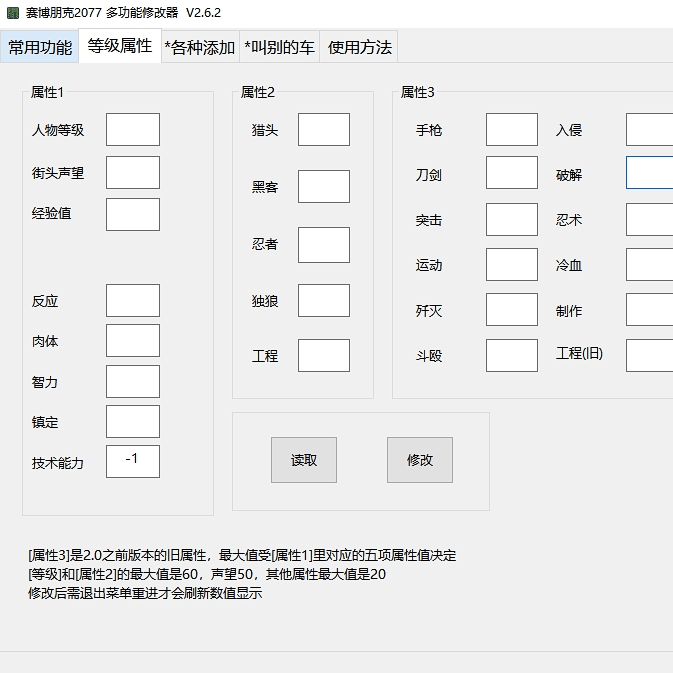Select the 工程(旧) input box

pyautogui.click(x=650, y=355)
